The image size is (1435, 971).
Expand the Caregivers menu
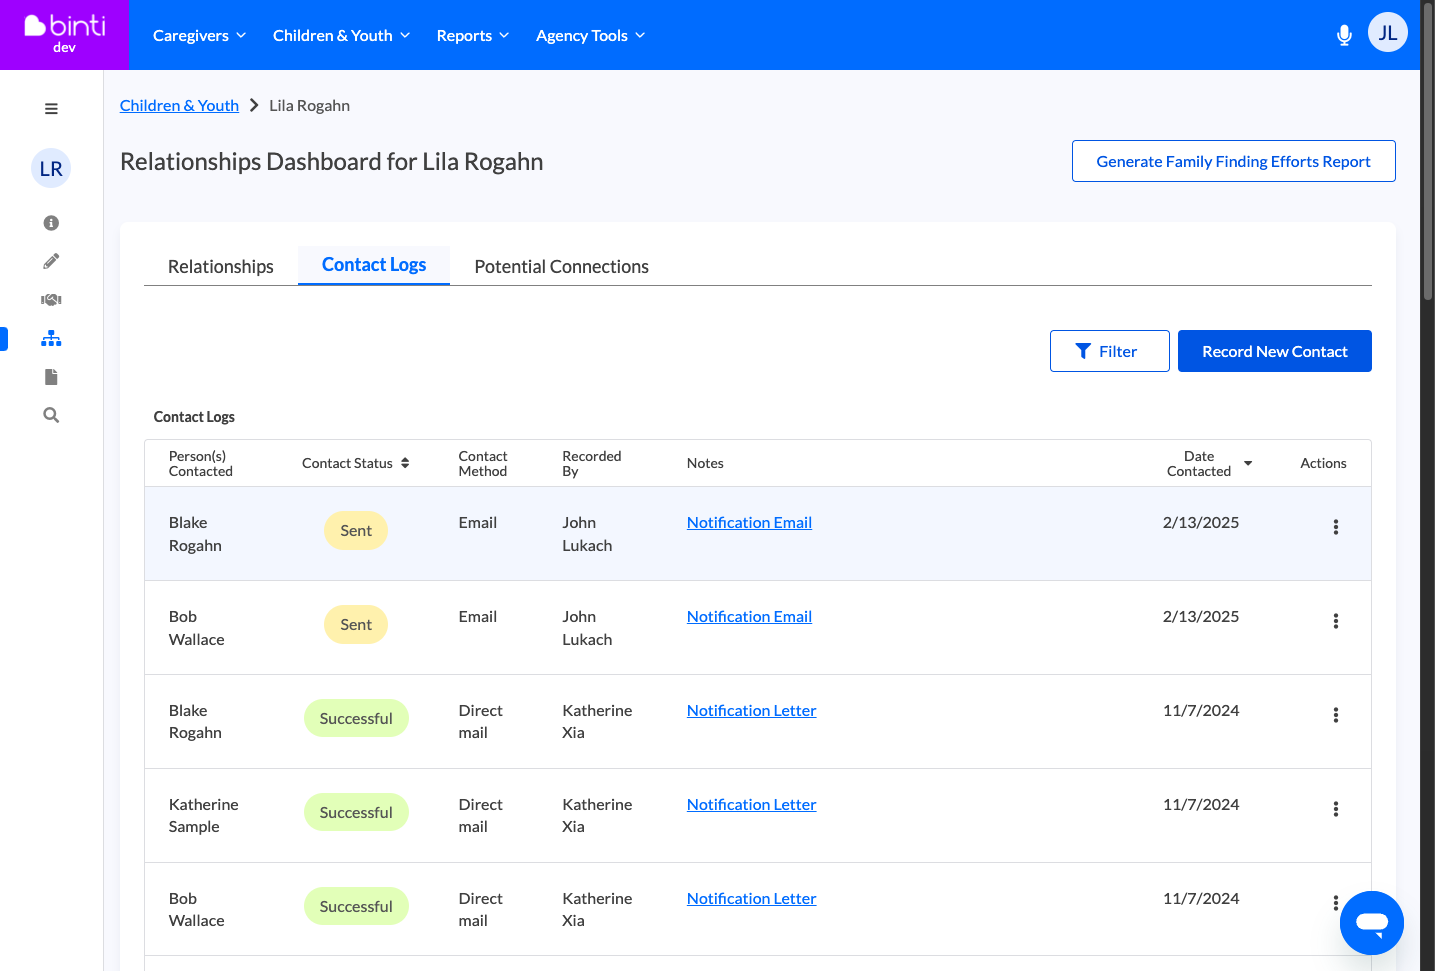pyautogui.click(x=199, y=36)
